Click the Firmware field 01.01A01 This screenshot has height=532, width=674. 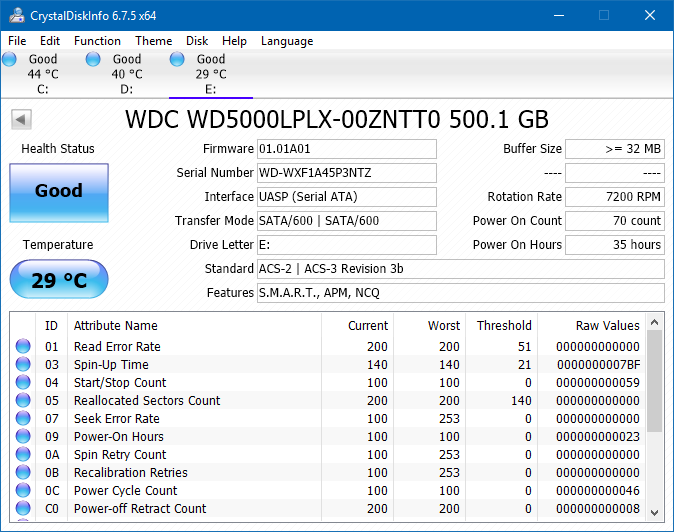coord(347,149)
